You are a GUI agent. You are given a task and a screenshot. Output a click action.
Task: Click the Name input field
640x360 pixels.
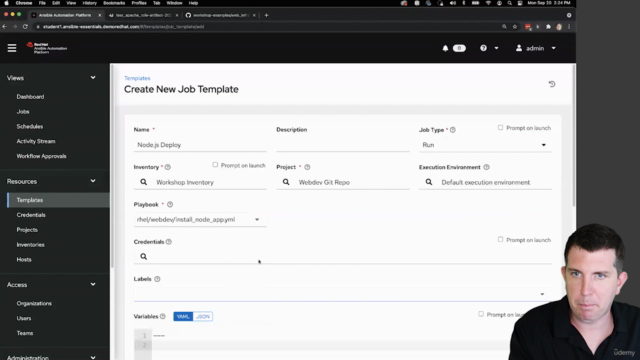pos(200,145)
